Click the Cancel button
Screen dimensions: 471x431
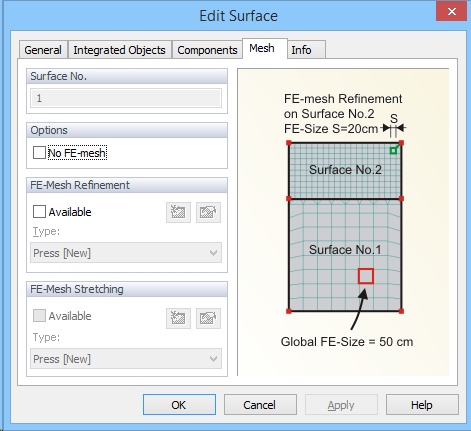260,405
